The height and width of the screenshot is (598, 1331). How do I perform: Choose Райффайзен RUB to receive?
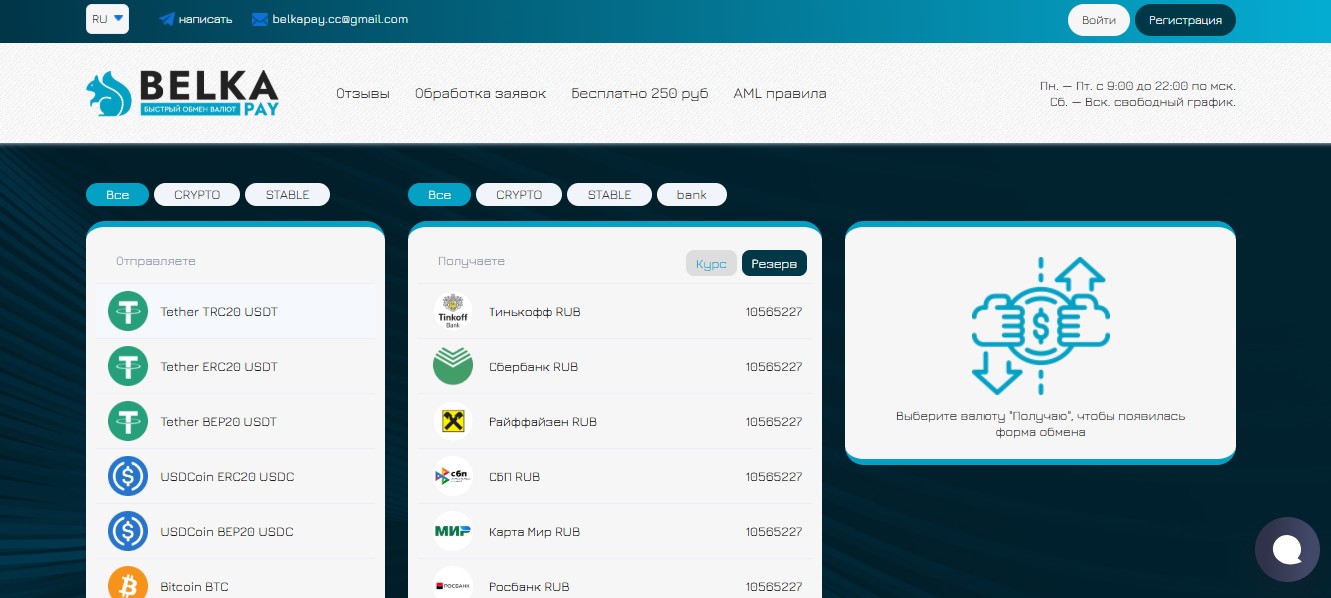pos(615,422)
